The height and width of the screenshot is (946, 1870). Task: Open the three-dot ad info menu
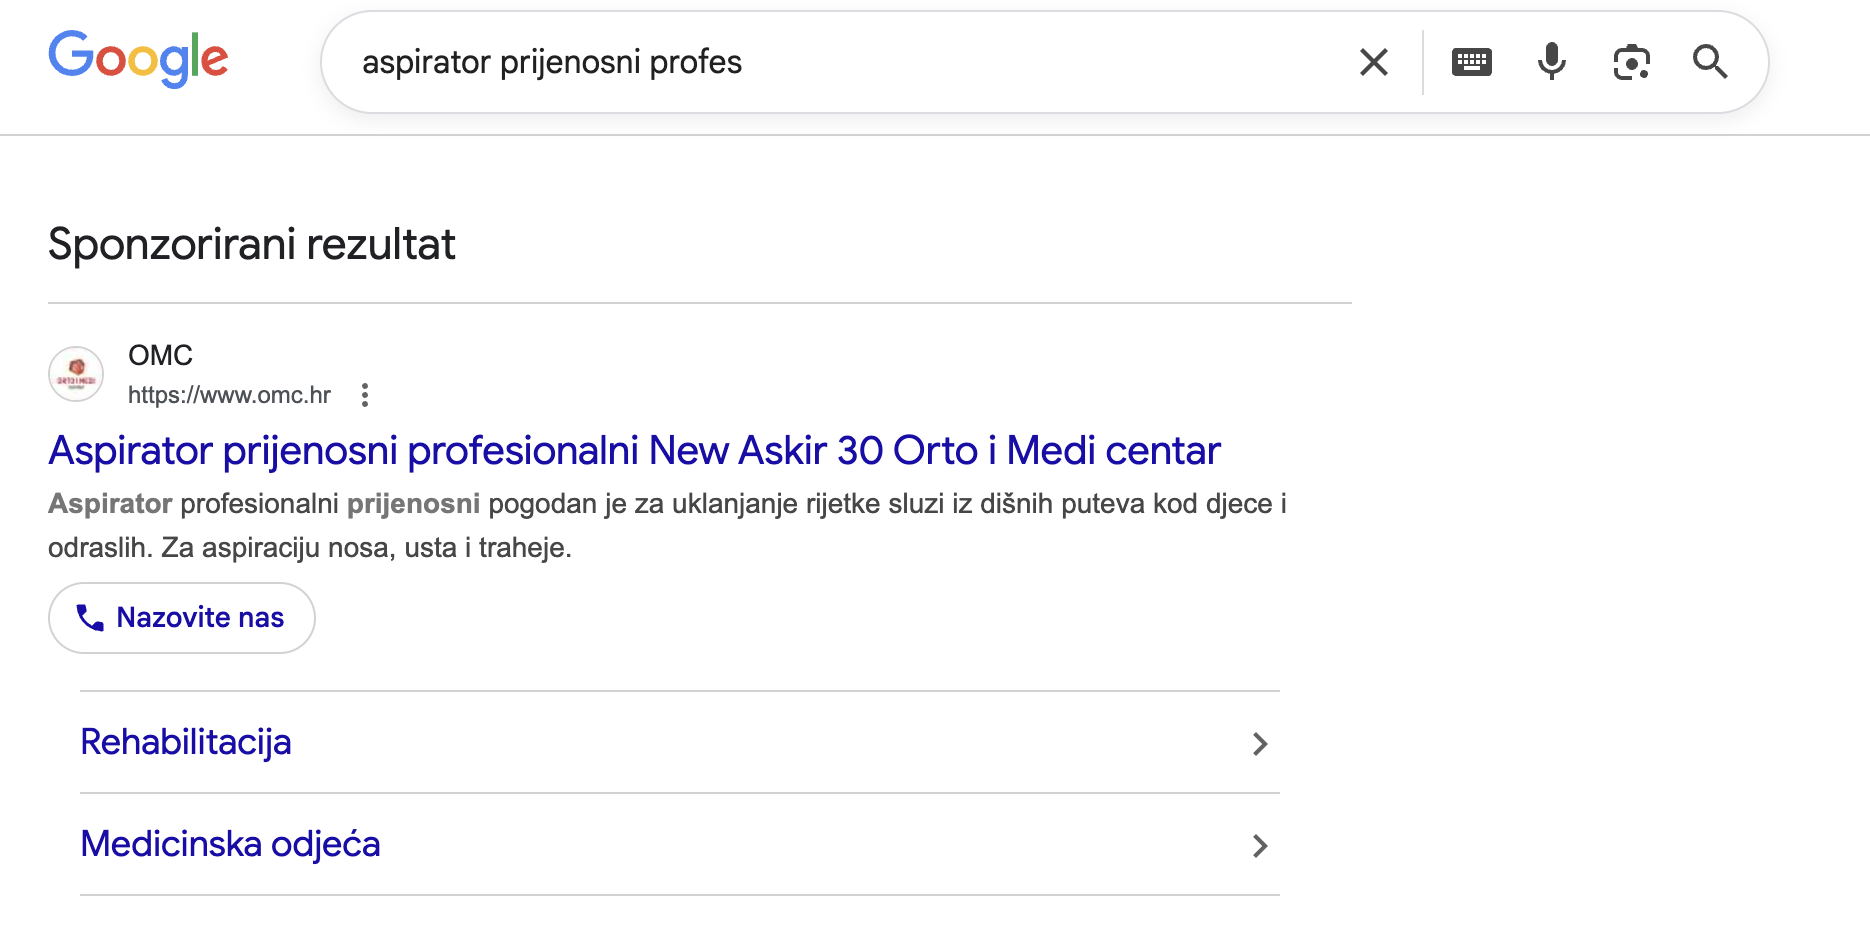(365, 395)
